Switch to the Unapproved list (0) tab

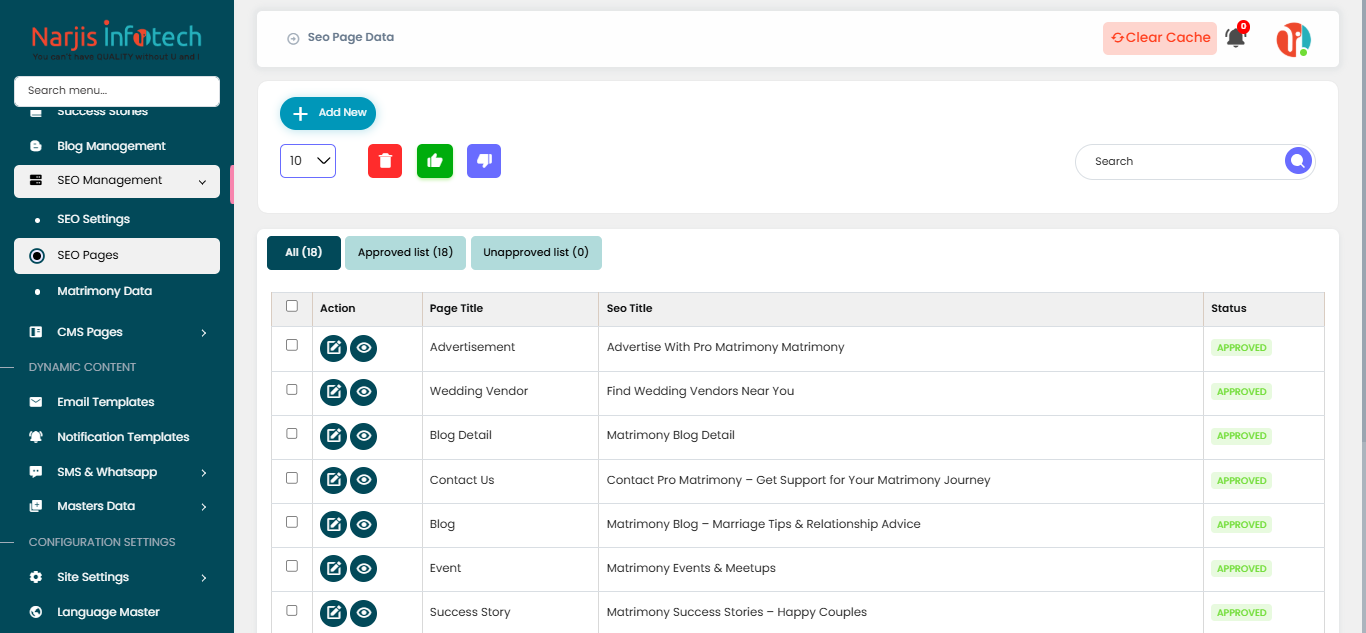point(536,253)
